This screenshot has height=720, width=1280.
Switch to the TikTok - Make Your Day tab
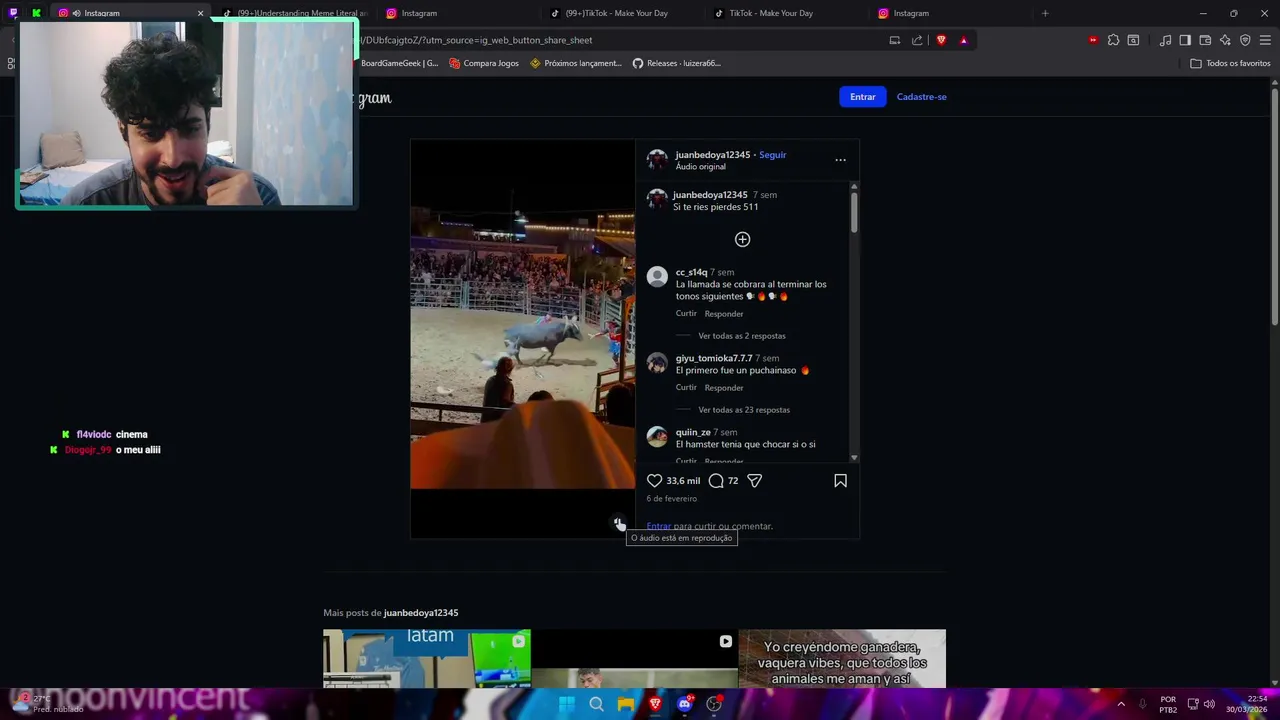click(x=788, y=13)
